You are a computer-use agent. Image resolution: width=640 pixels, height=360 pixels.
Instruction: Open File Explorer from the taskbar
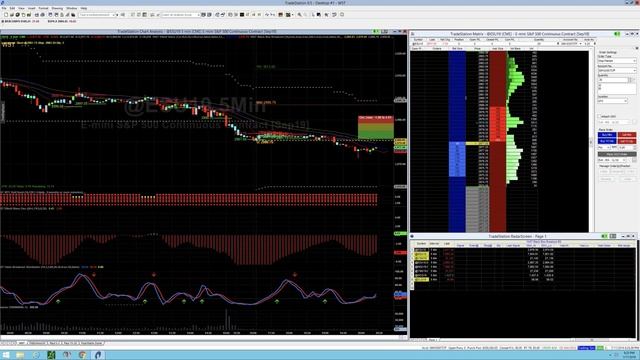pos(20,355)
